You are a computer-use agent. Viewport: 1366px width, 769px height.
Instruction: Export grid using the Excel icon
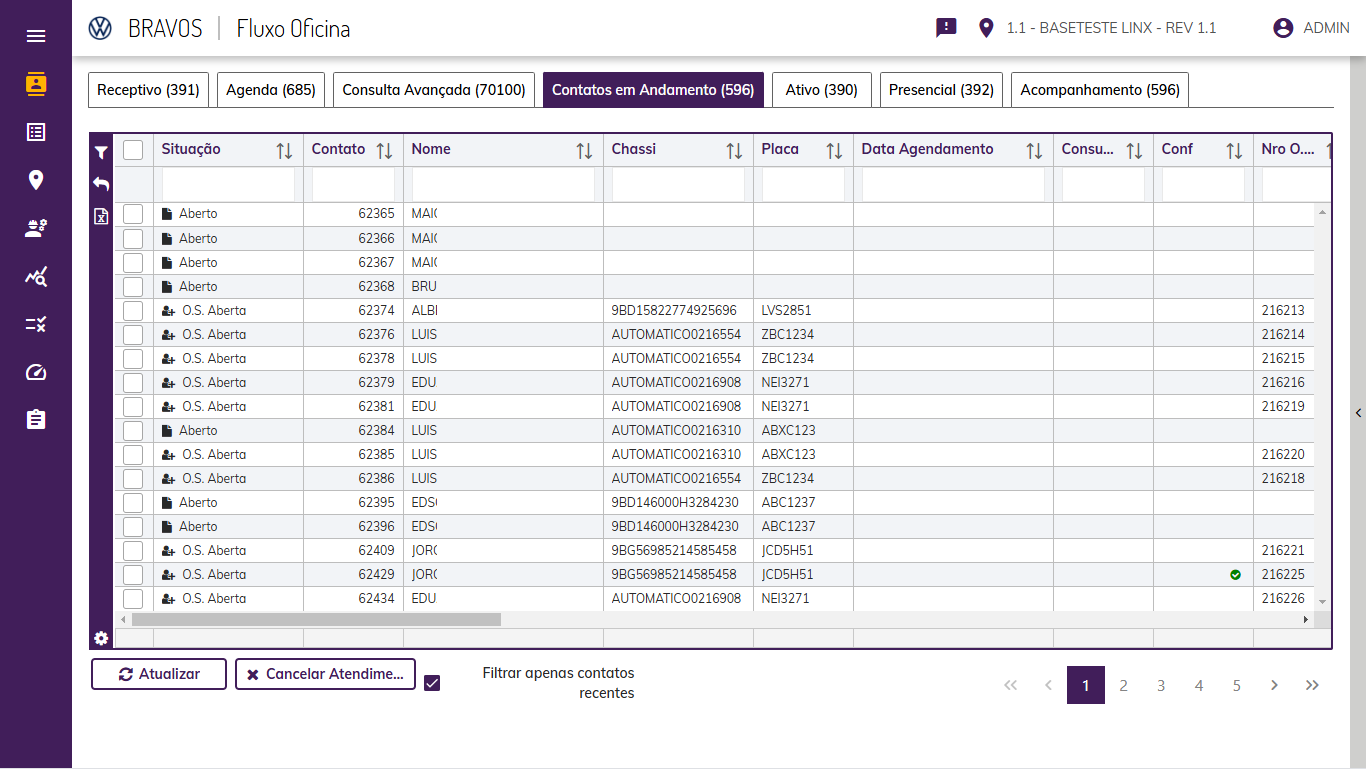(101, 216)
